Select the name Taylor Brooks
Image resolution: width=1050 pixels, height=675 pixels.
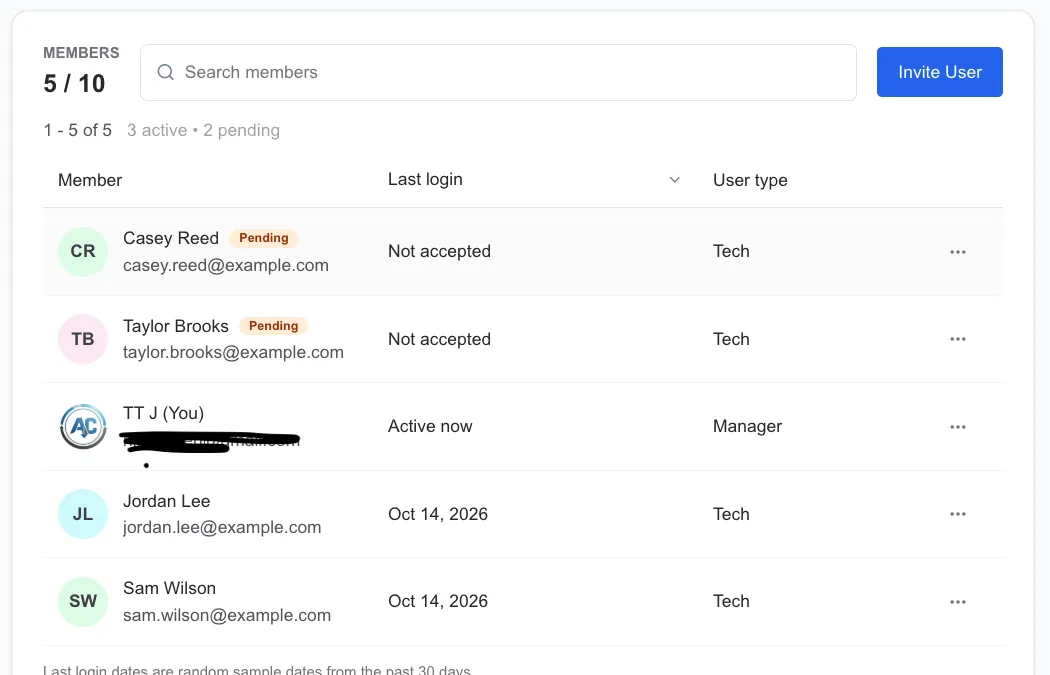click(175, 326)
